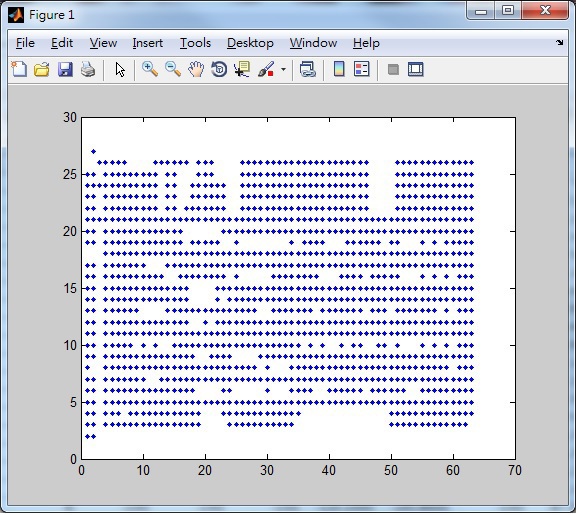
Task: Enable the Rotate 3D tool
Action: pos(219,69)
